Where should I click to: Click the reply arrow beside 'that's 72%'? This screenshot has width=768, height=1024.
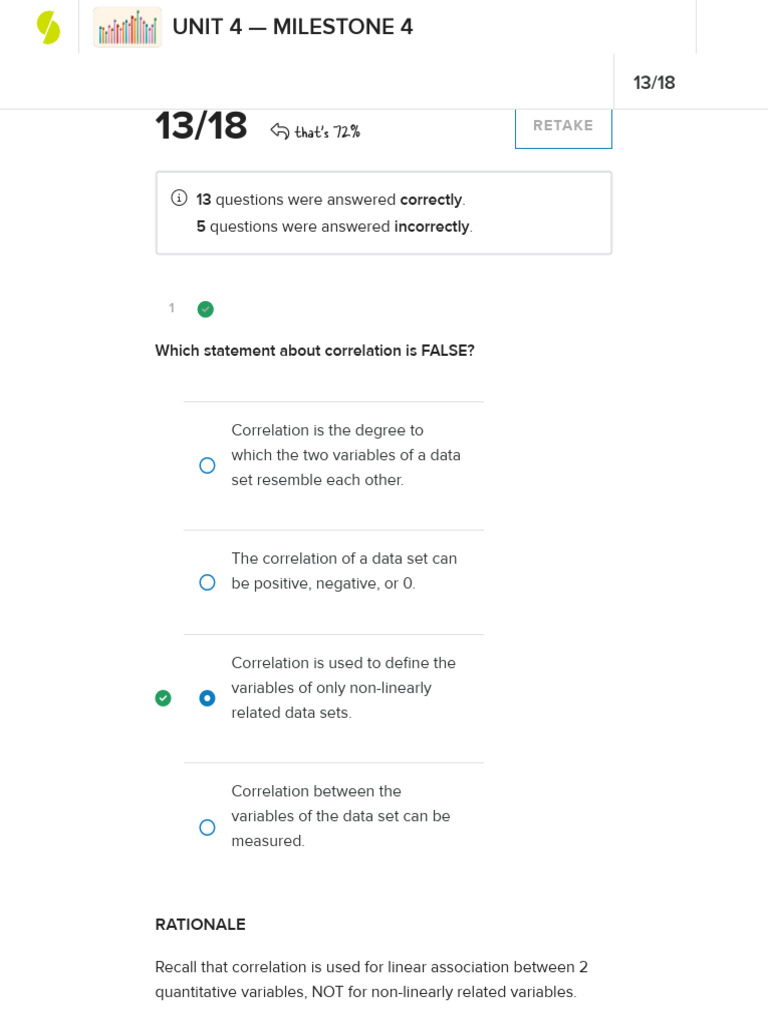coord(280,131)
